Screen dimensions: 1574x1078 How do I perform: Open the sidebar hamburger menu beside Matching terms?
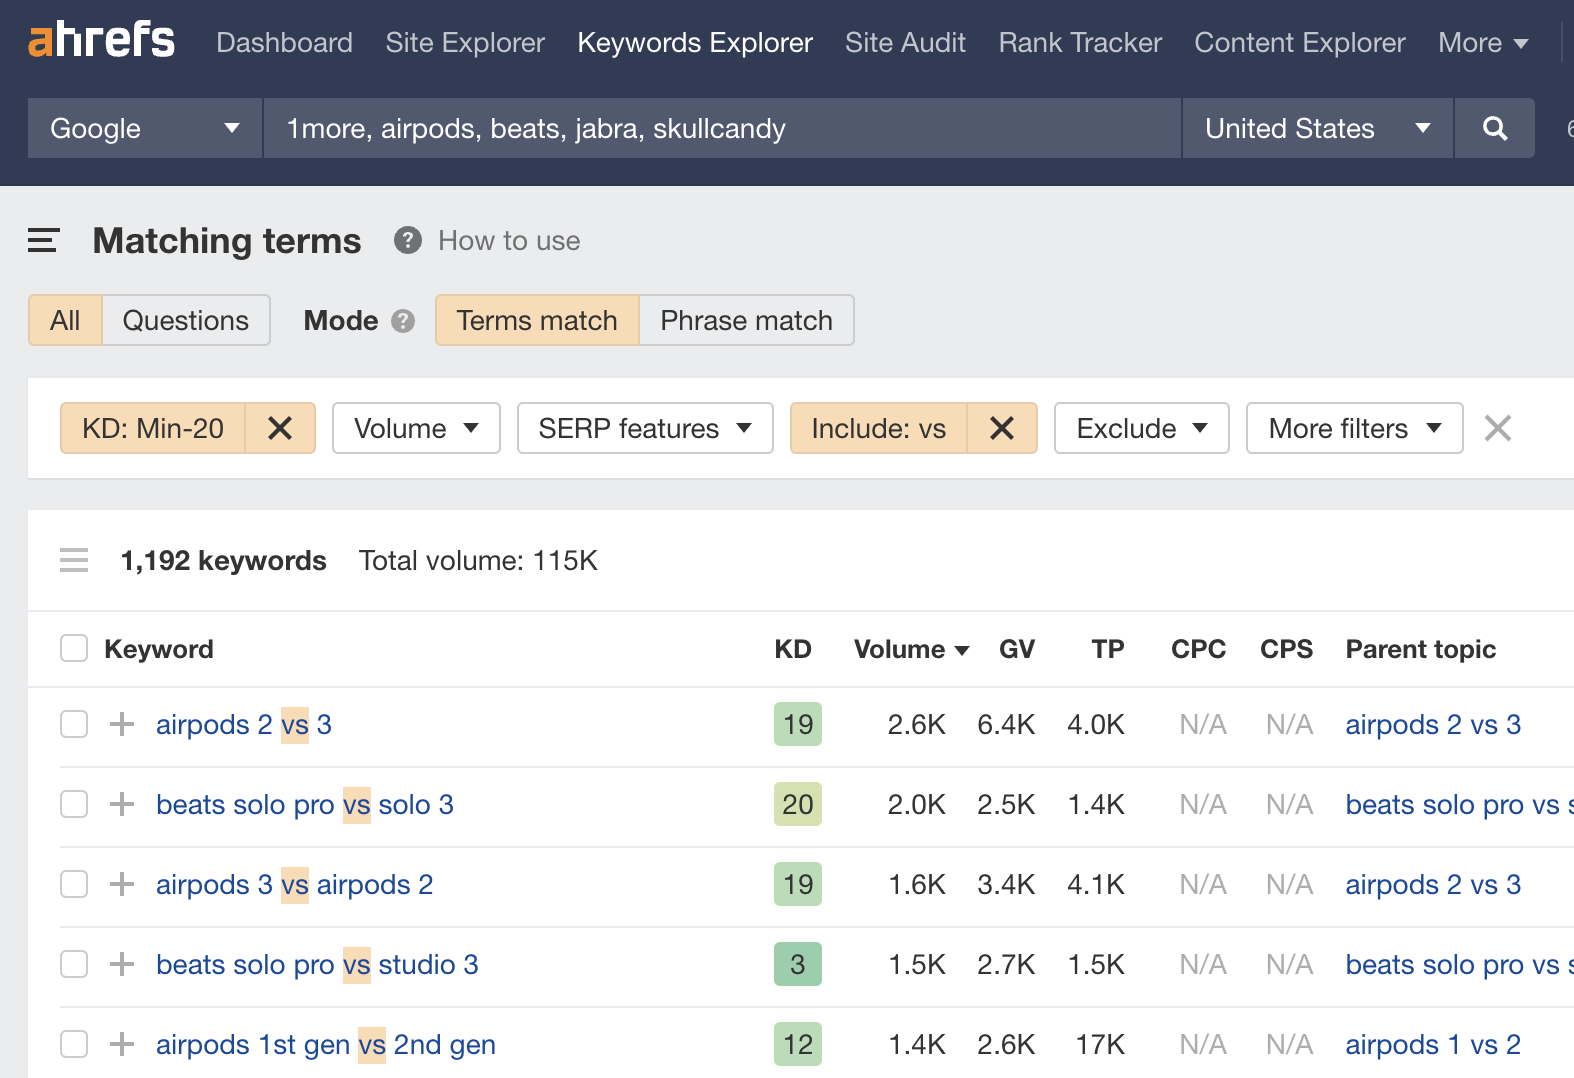(43, 240)
